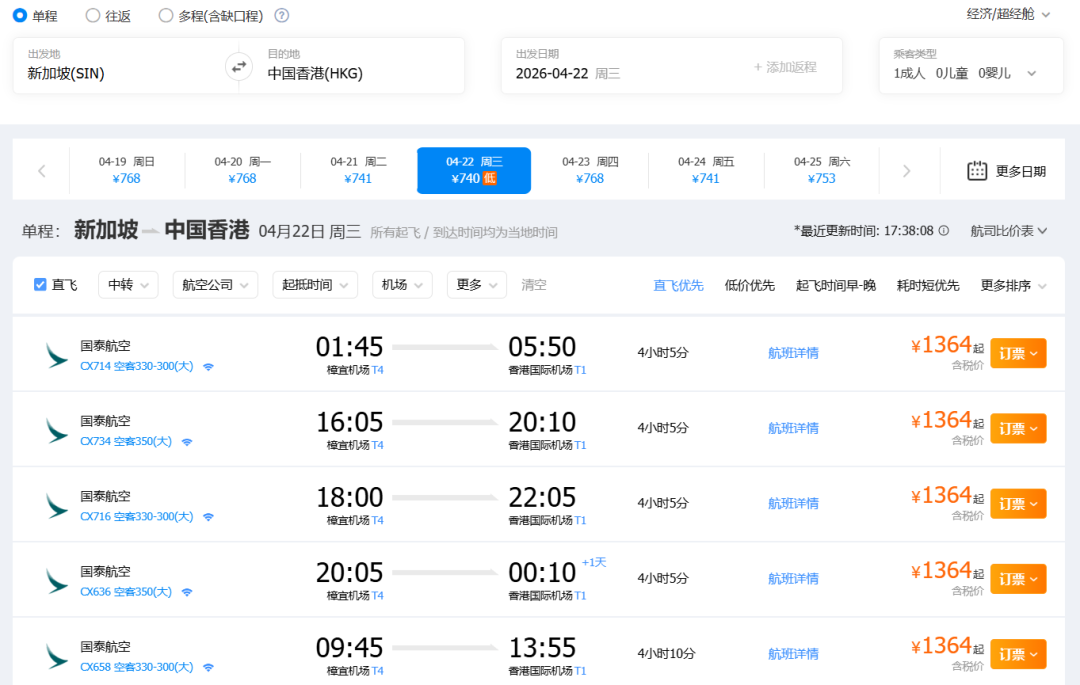Click the help icon beside 多程(含缺口程)
The image size is (1080, 685).
pos(282,15)
